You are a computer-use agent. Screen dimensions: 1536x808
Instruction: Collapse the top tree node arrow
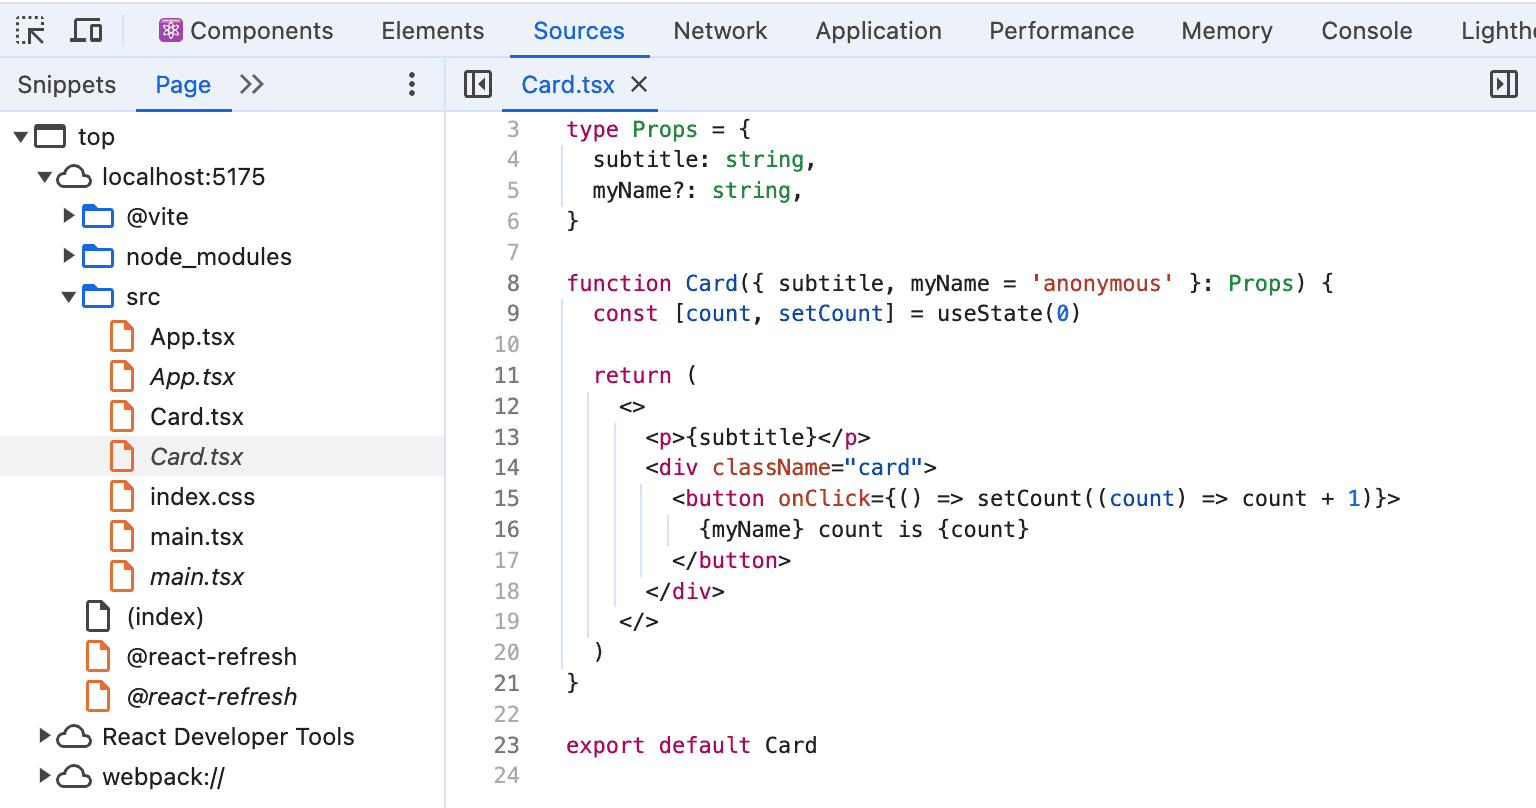click(x=21, y=137)
